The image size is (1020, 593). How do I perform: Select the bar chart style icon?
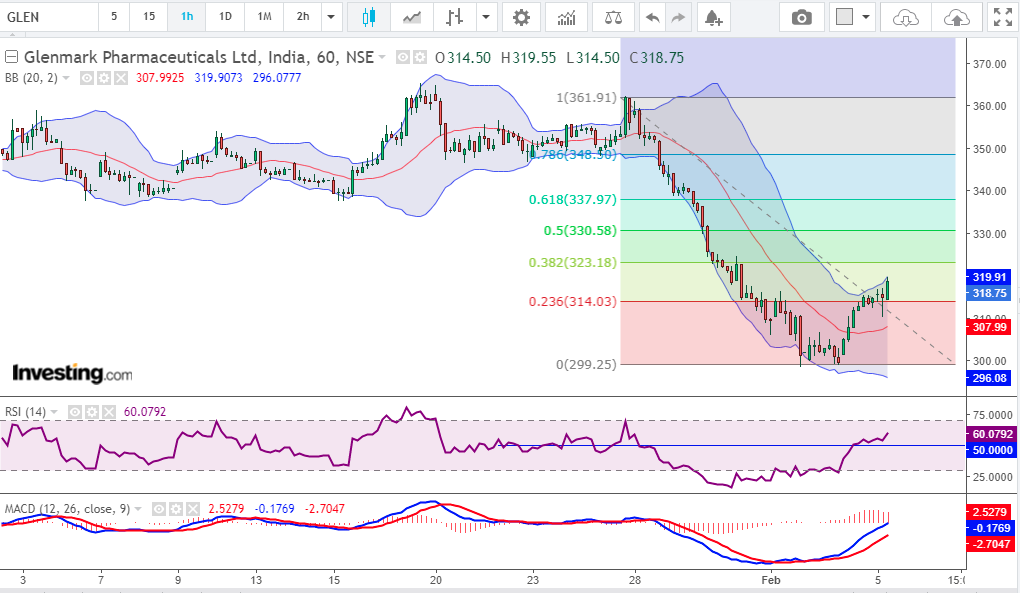coord(454,17)
